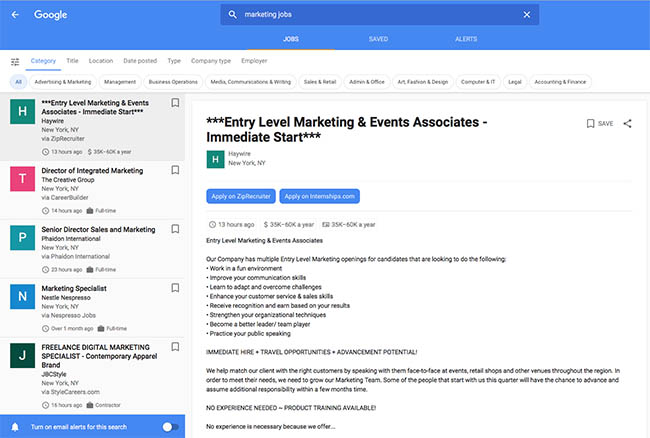Save the job with the SAVE button
650x438 pixels.
pyautogui.click(x=600, y=123)
